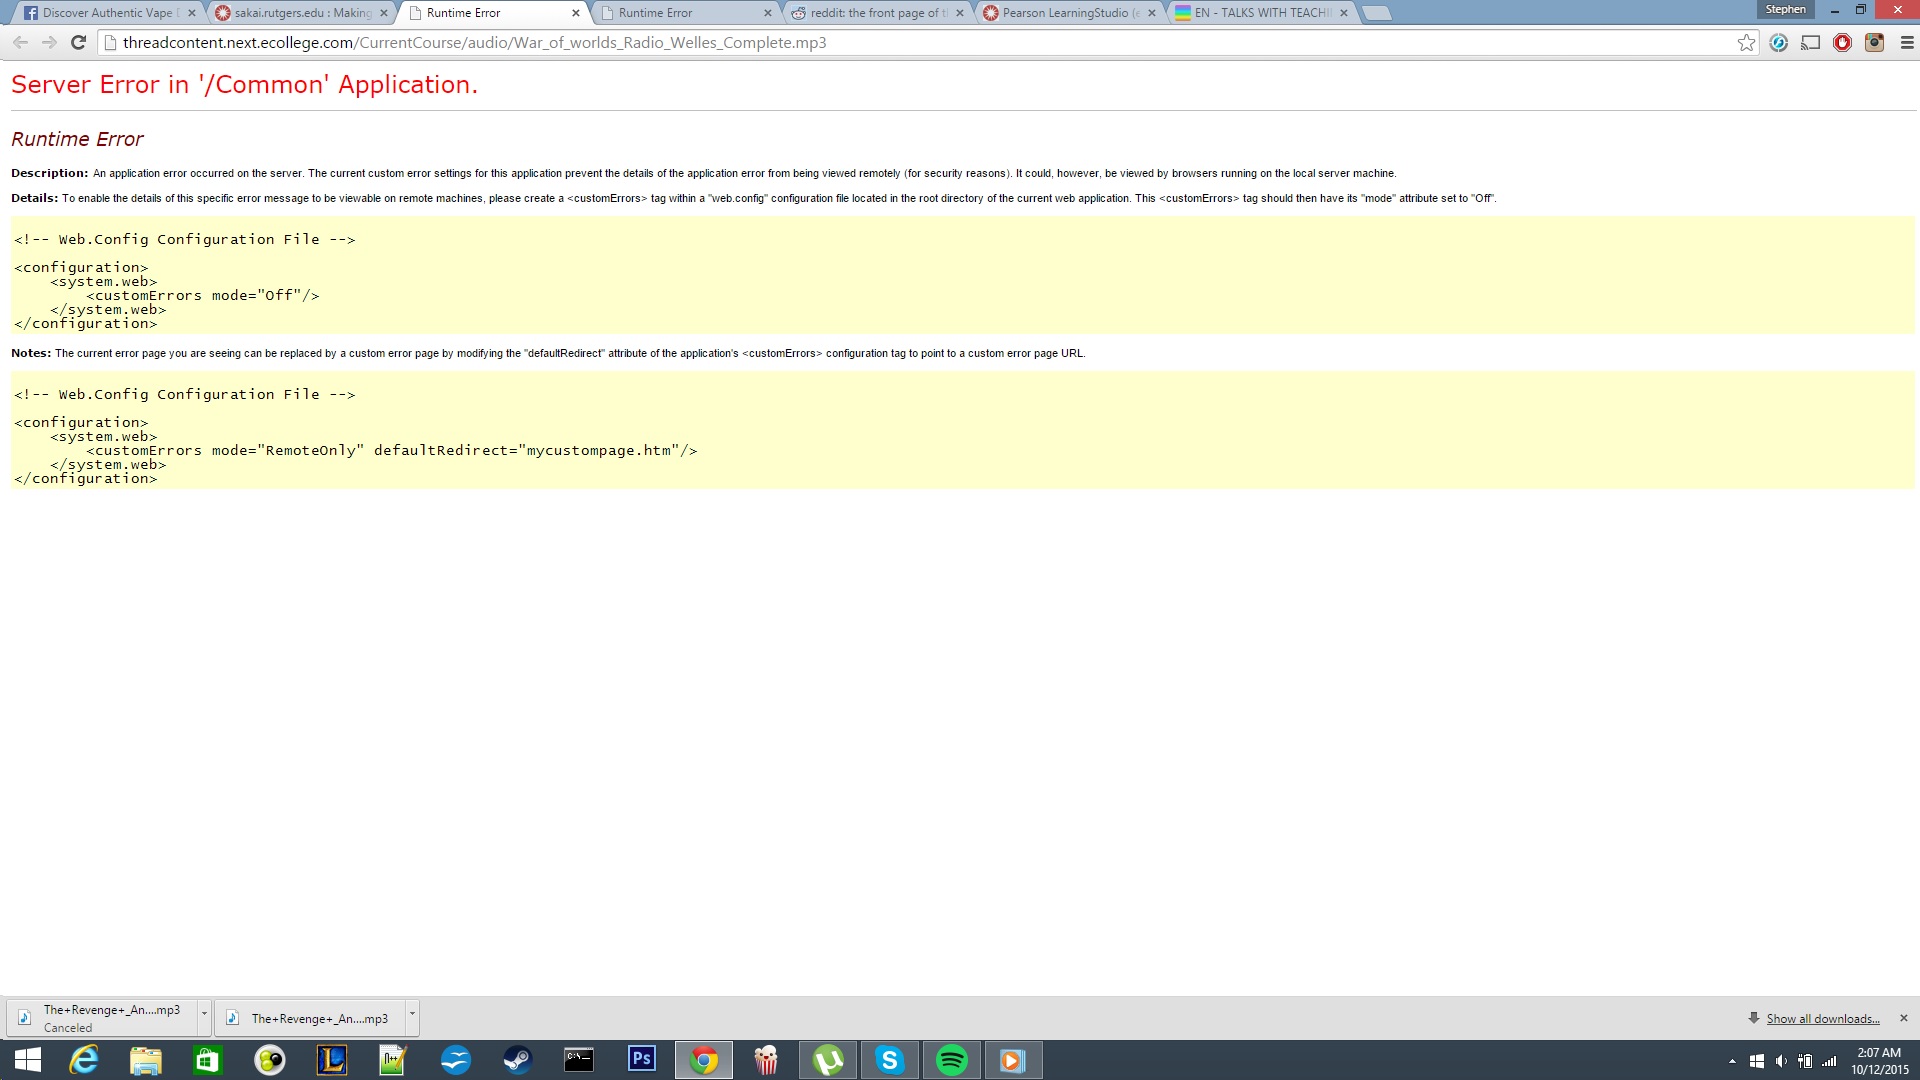Open the Adblock stop-hand extension
The width and height of the screenshot is (1920, 1080).
(1842, 43)
